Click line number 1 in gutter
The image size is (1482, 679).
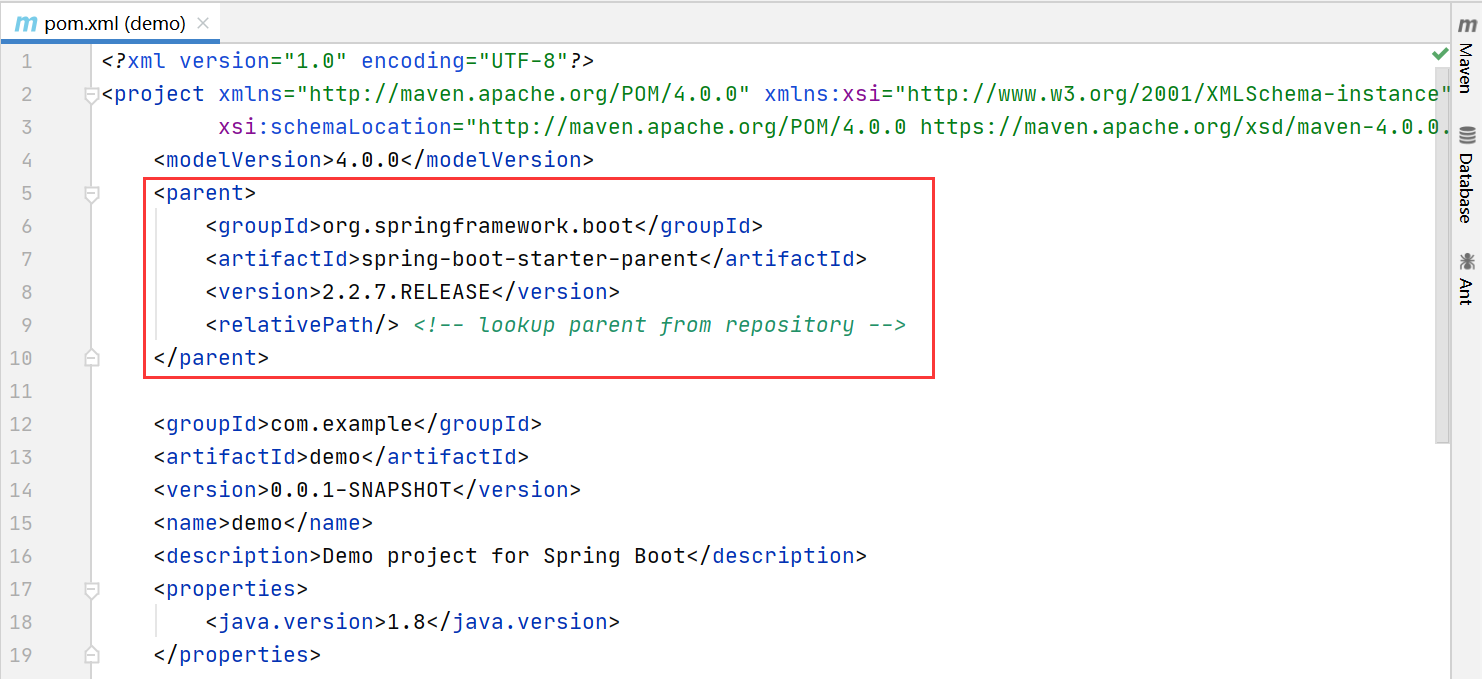pyautogui.click(x=26, y=62)
